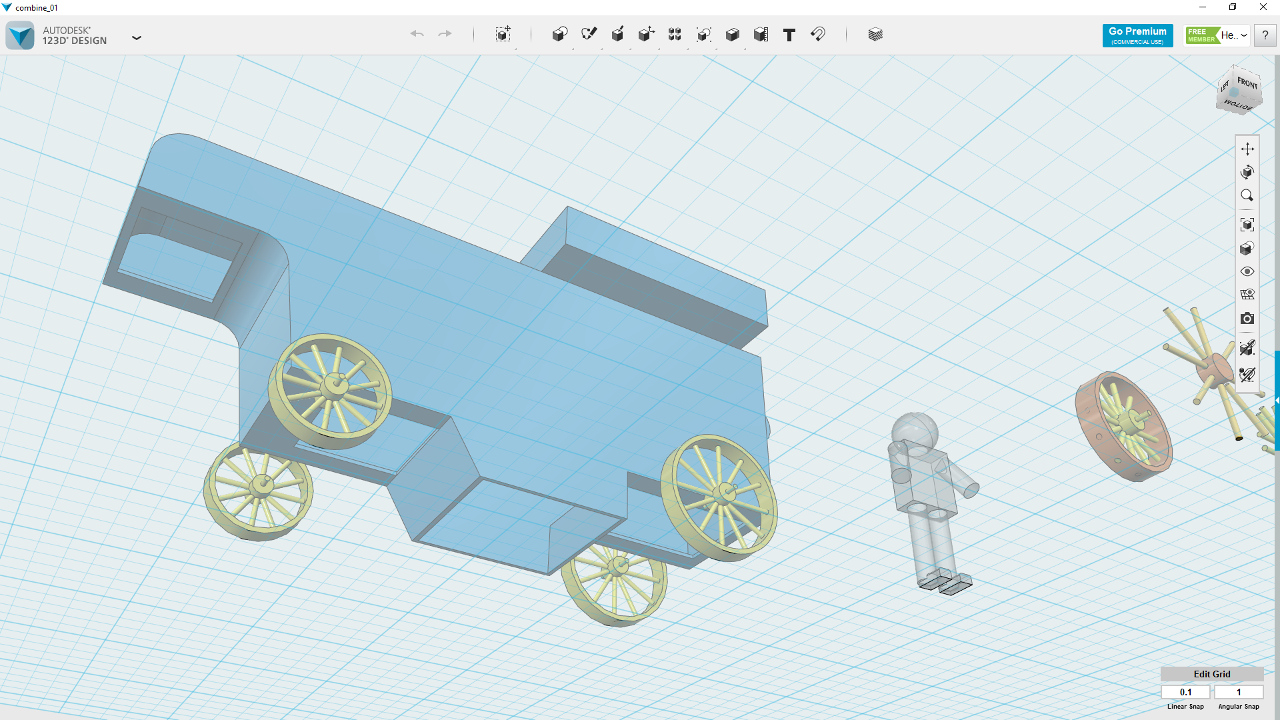Open the Modify tool menu

646,34
